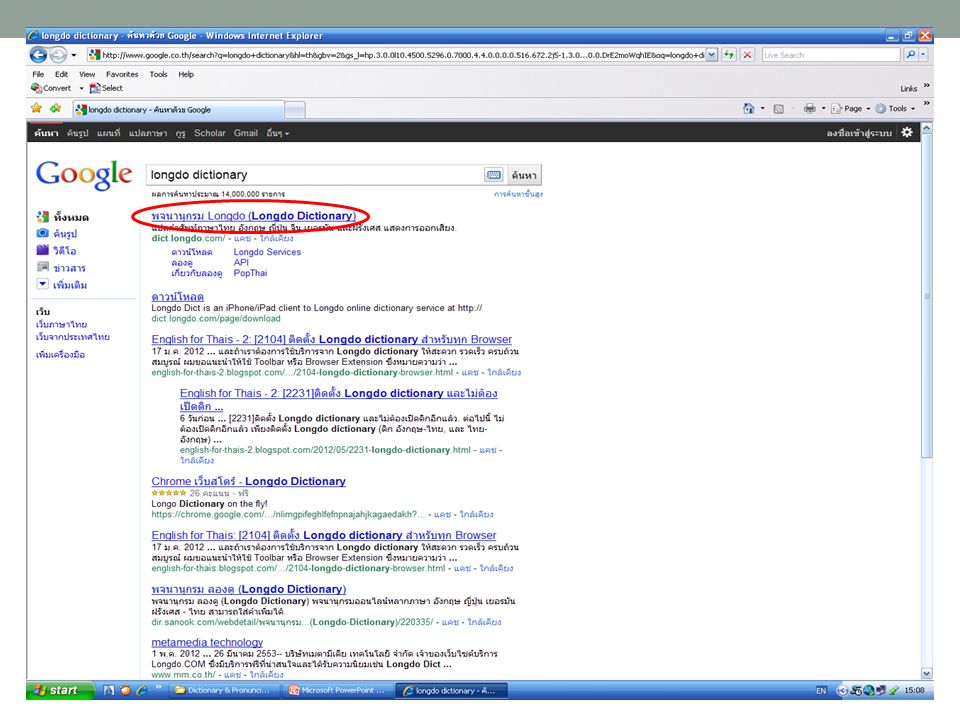Click PopThai sitelink
Screen dimensions: 960x720
[x=250, y=273]
